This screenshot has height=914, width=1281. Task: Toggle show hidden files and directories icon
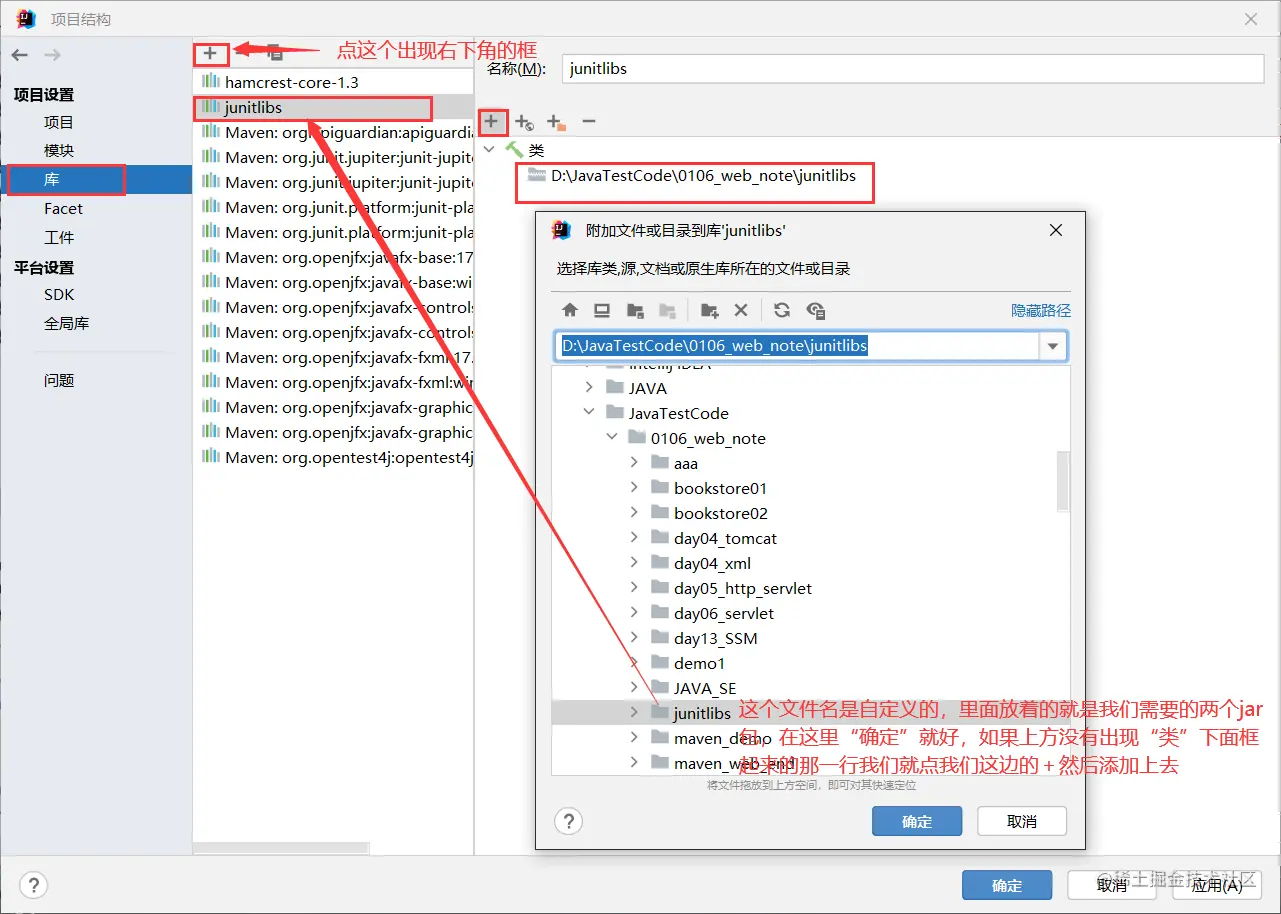coord(816,310)
